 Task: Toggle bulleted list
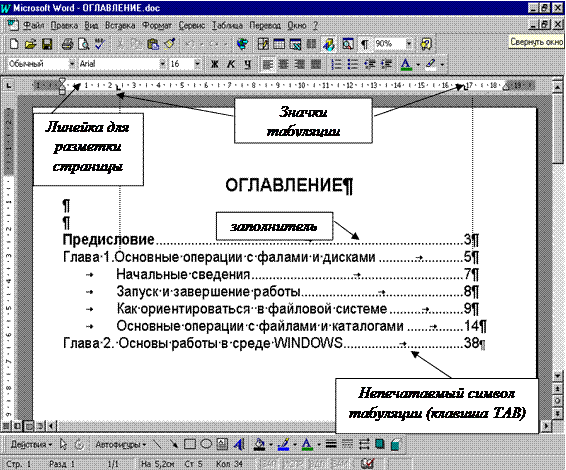353,64
